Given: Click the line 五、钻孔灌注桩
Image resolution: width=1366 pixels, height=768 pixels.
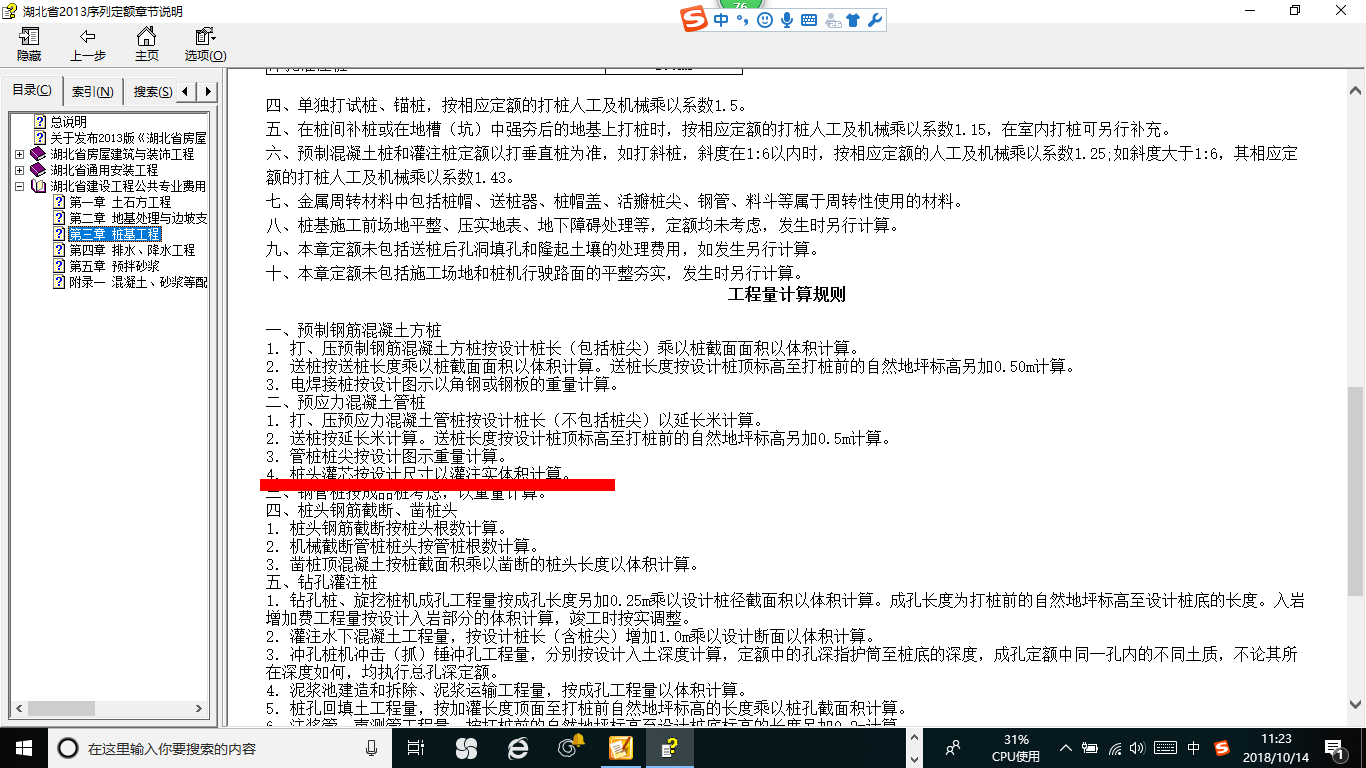Looking at the screenshot, I should pos(322,582).
